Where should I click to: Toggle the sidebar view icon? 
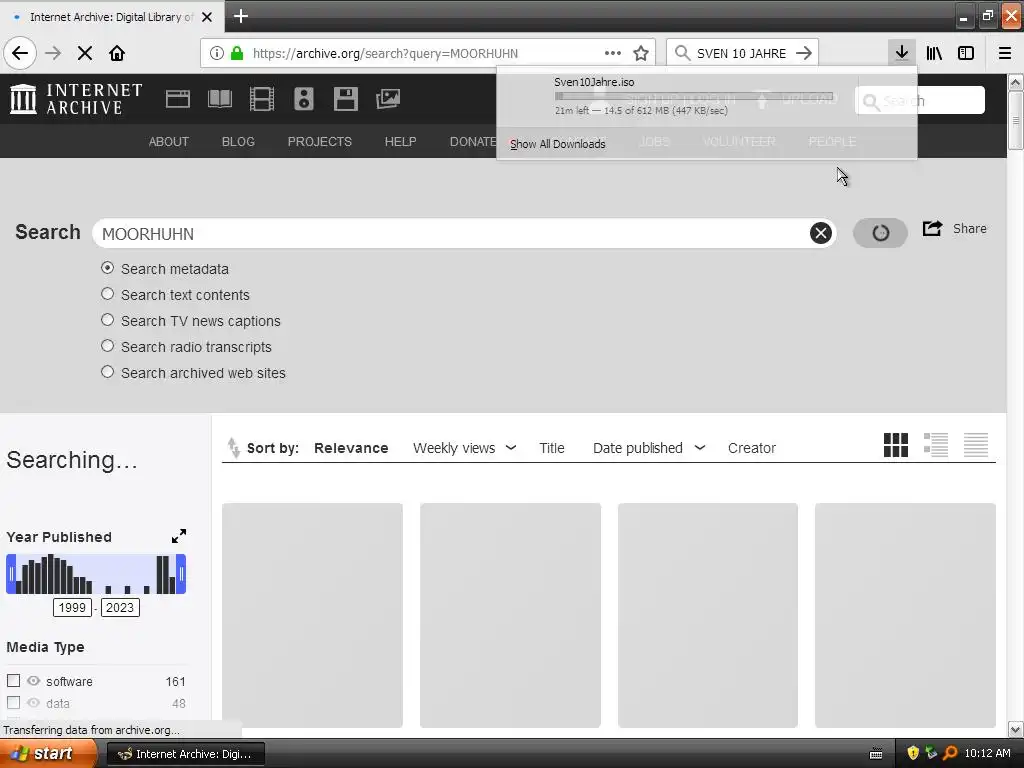coord(966,53)
